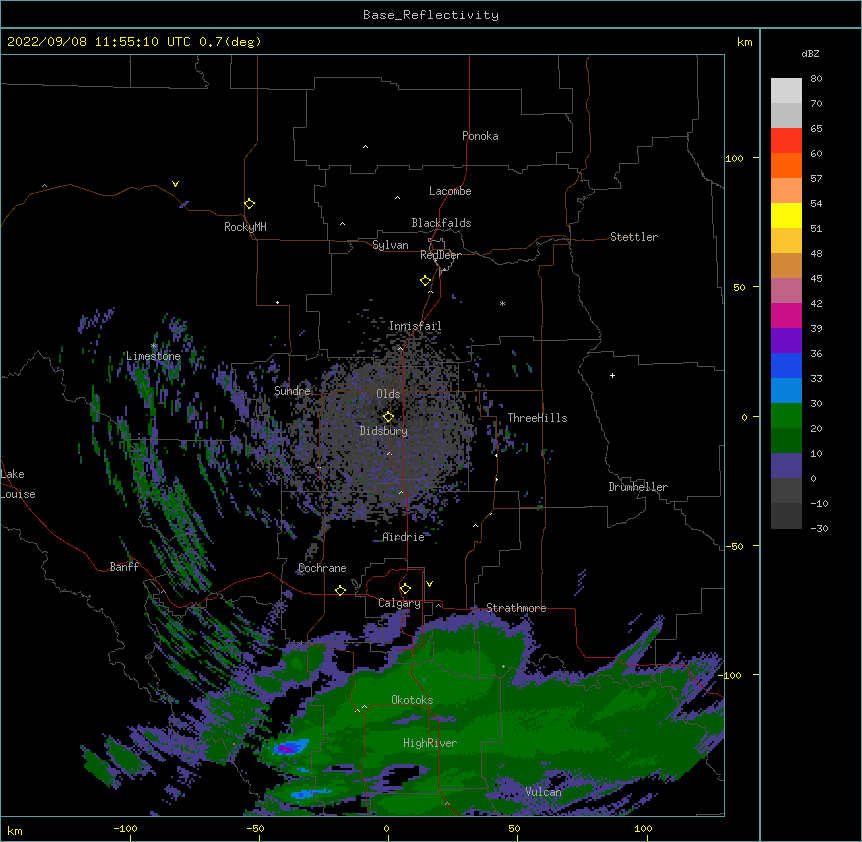Pick the red 65 dBZ legend swatch
This screenshot has width=862, height=842.
pyautogui.click(x=786, y=140)
